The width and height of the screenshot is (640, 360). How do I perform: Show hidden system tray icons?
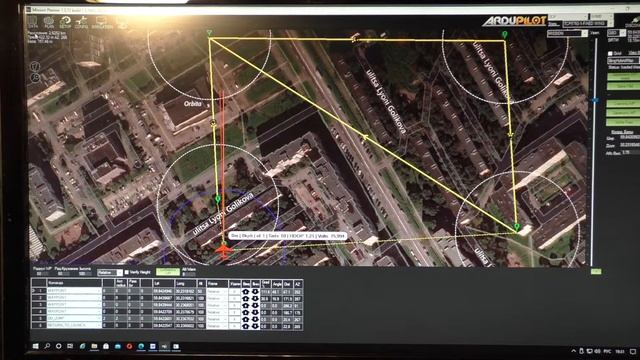573,351
